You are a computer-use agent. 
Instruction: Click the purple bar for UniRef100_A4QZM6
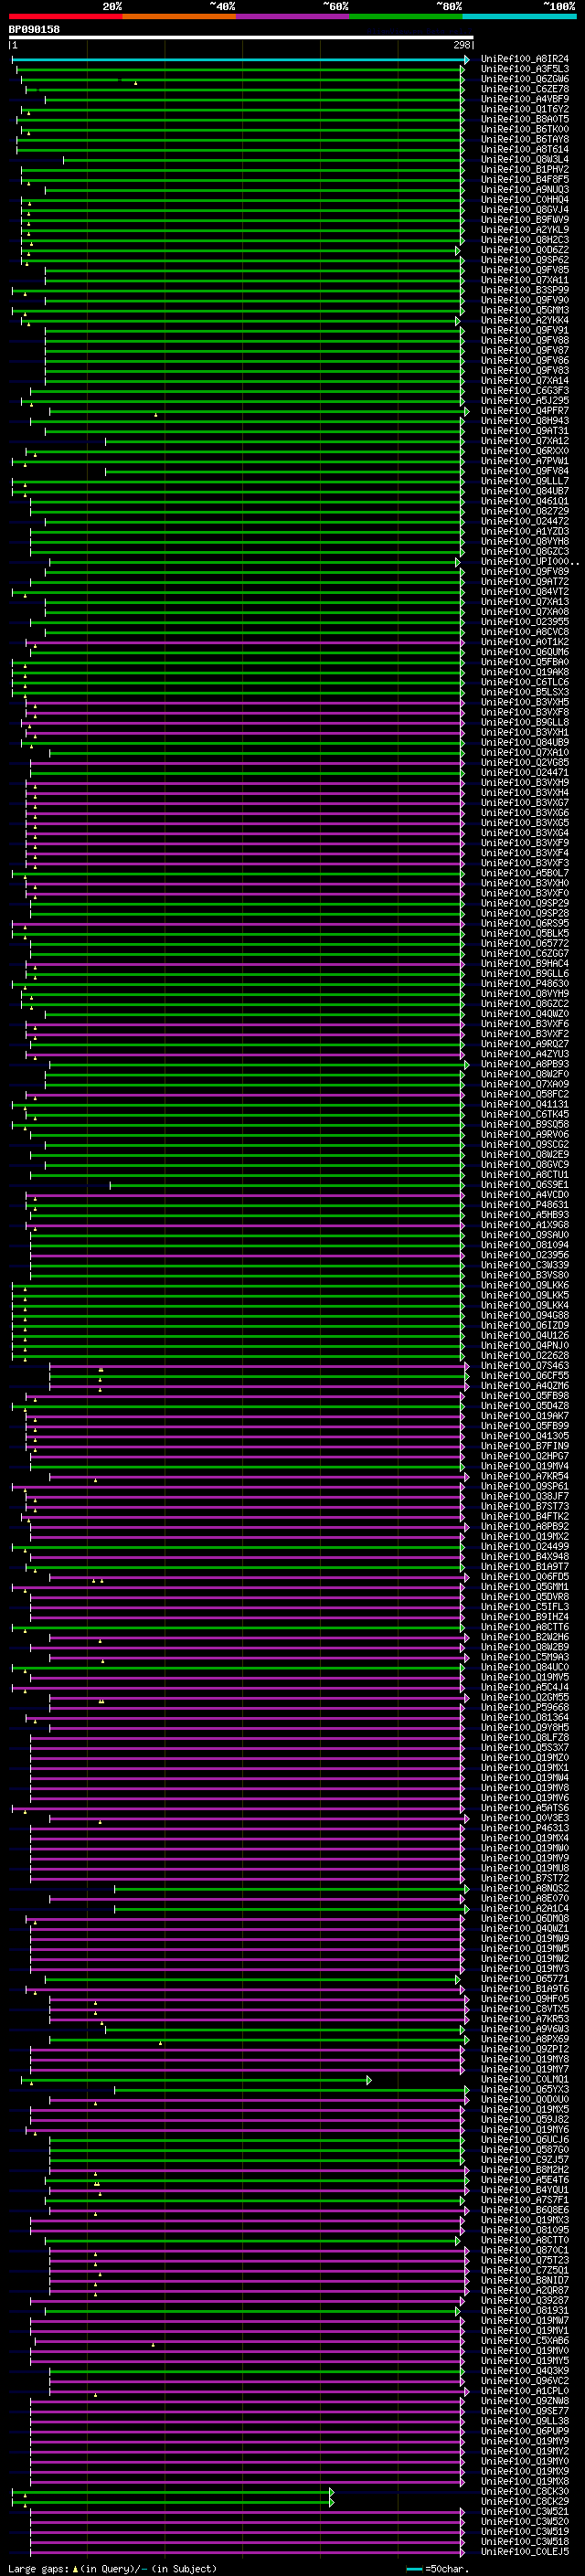(258, 1386)
